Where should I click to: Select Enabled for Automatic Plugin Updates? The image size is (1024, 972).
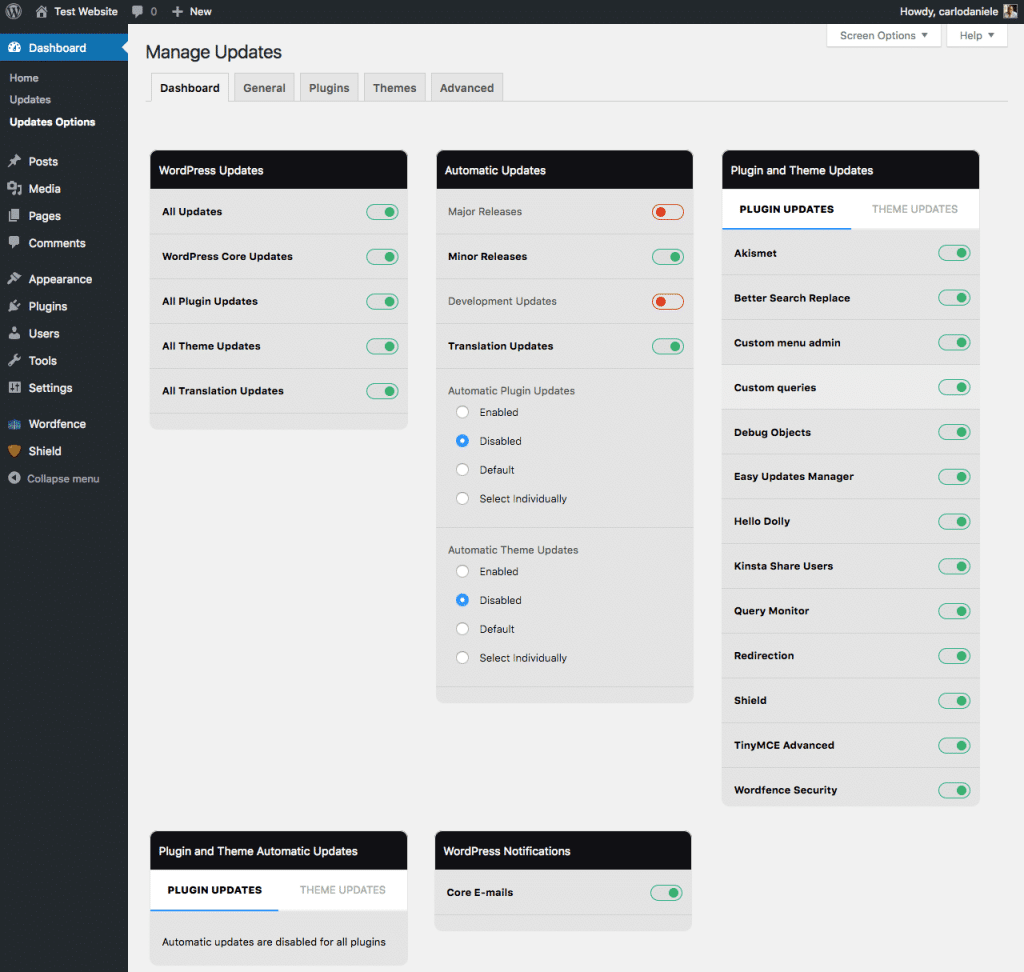(x=462, y=412)
